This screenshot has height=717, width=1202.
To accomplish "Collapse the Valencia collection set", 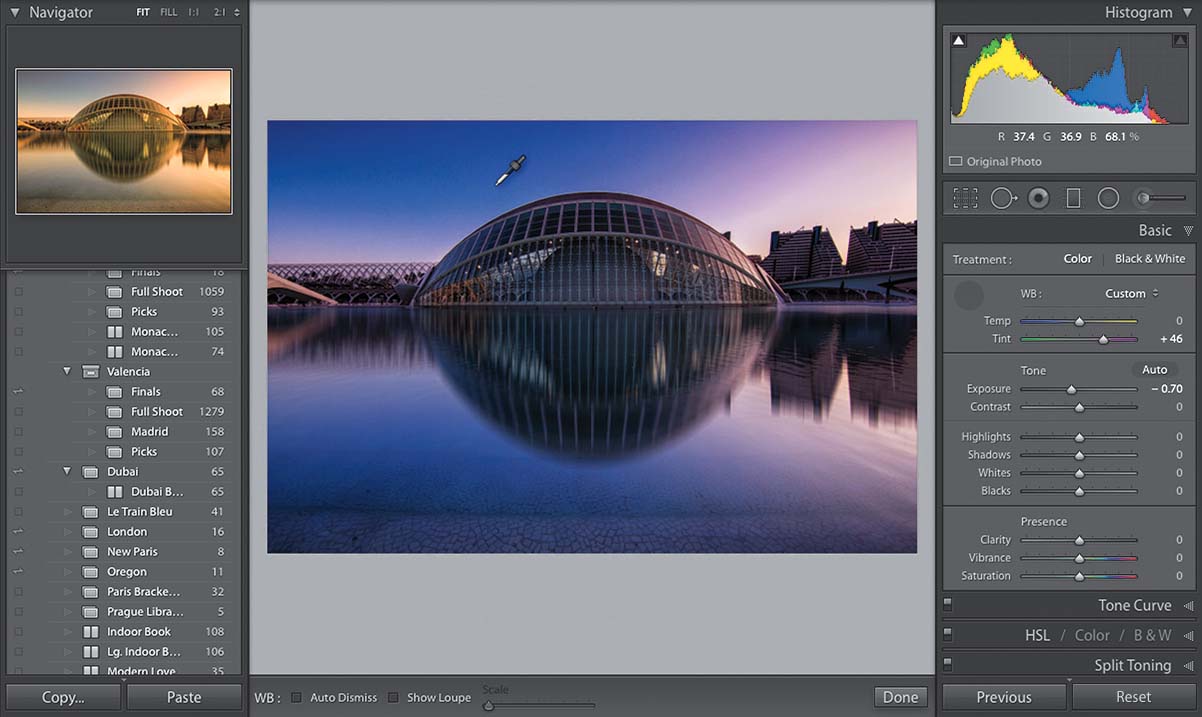I will (x=67, y=371).
